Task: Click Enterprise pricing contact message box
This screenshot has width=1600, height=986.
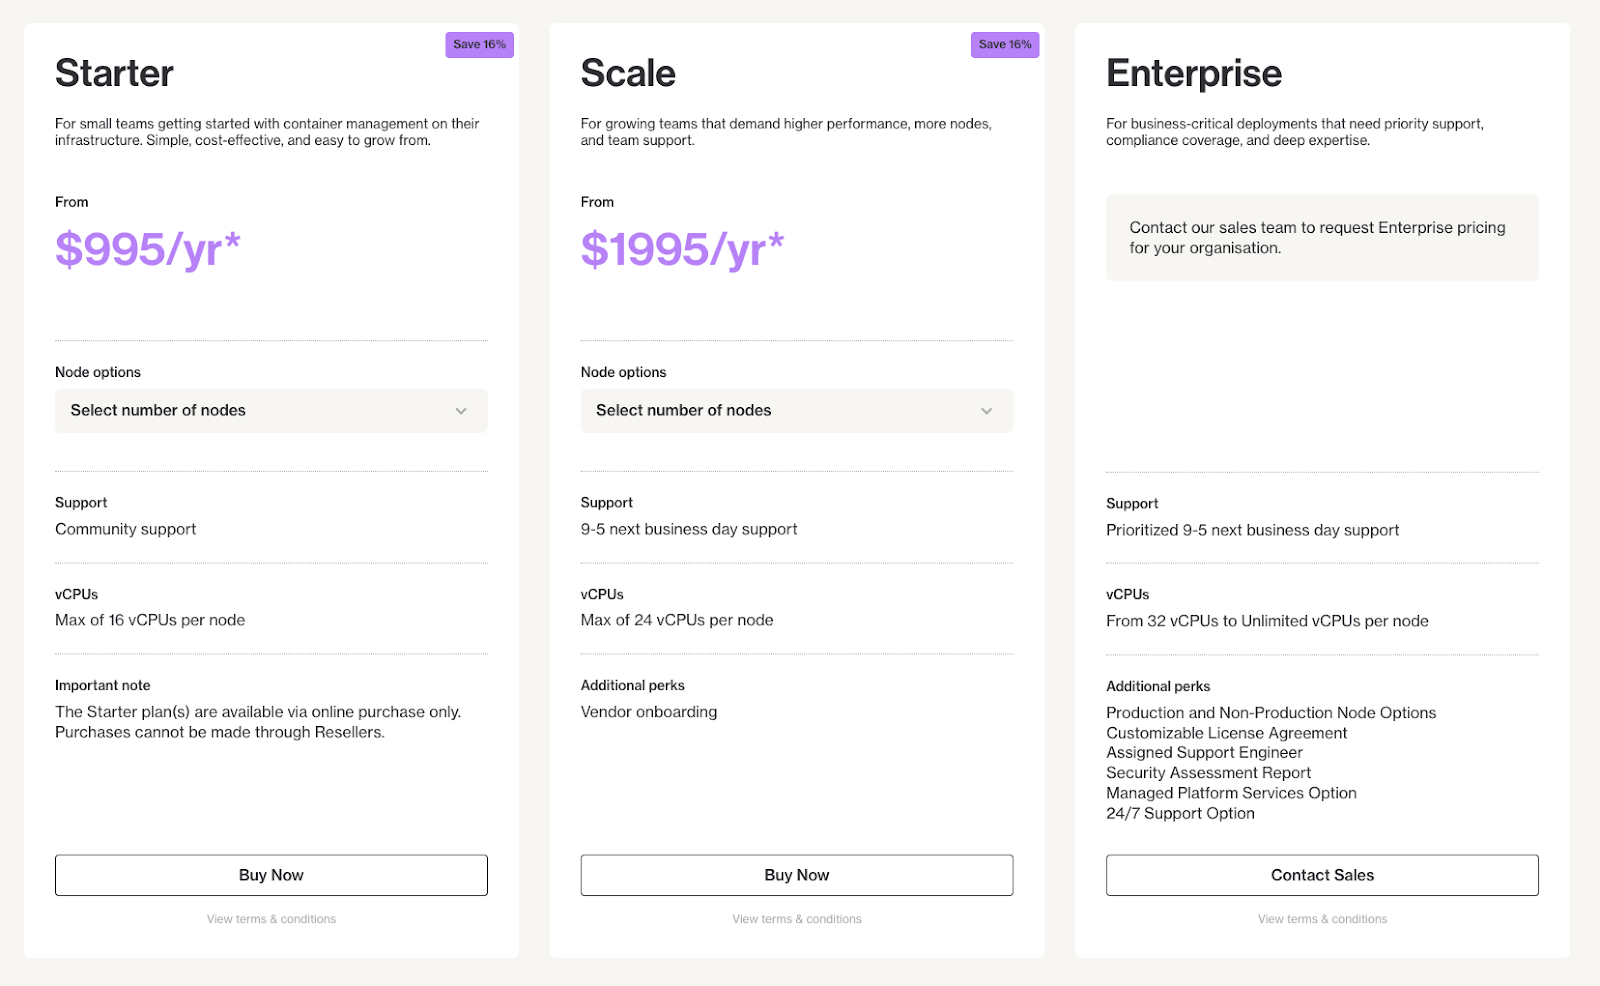Action: (x=1322, y=238)
